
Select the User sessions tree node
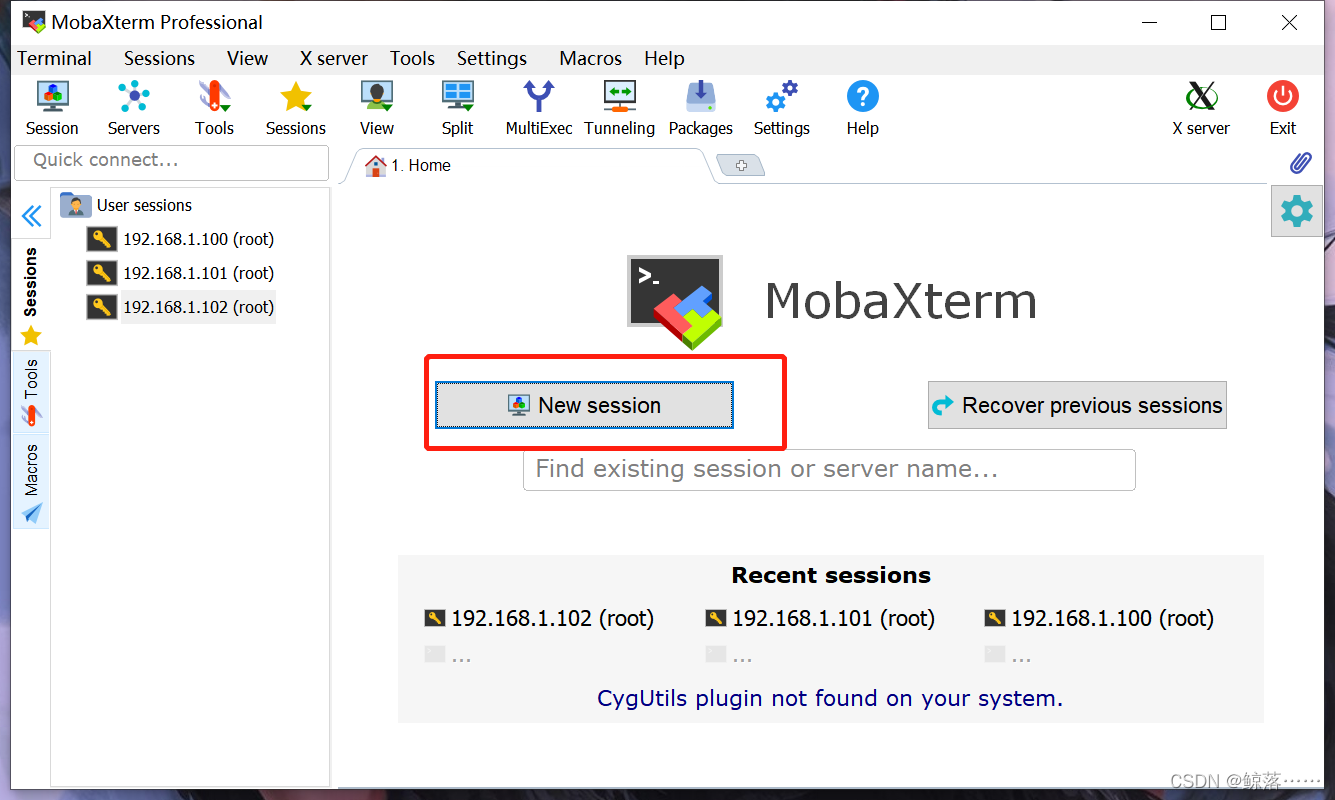(x=144, y=205)
